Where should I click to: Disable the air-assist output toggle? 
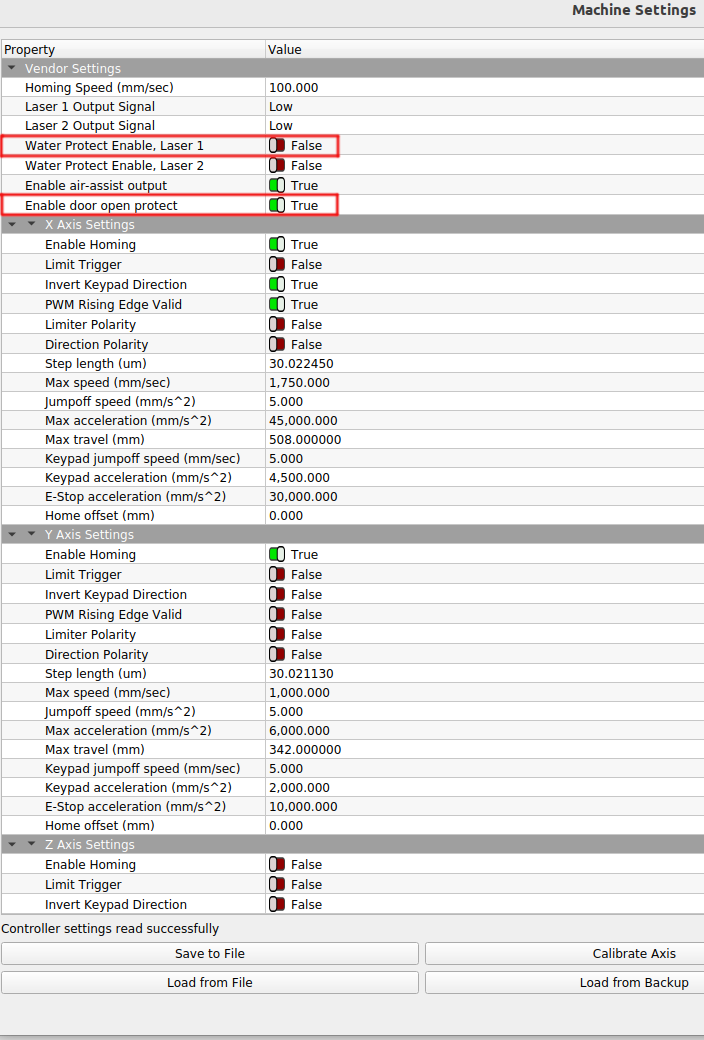point(277,186)
